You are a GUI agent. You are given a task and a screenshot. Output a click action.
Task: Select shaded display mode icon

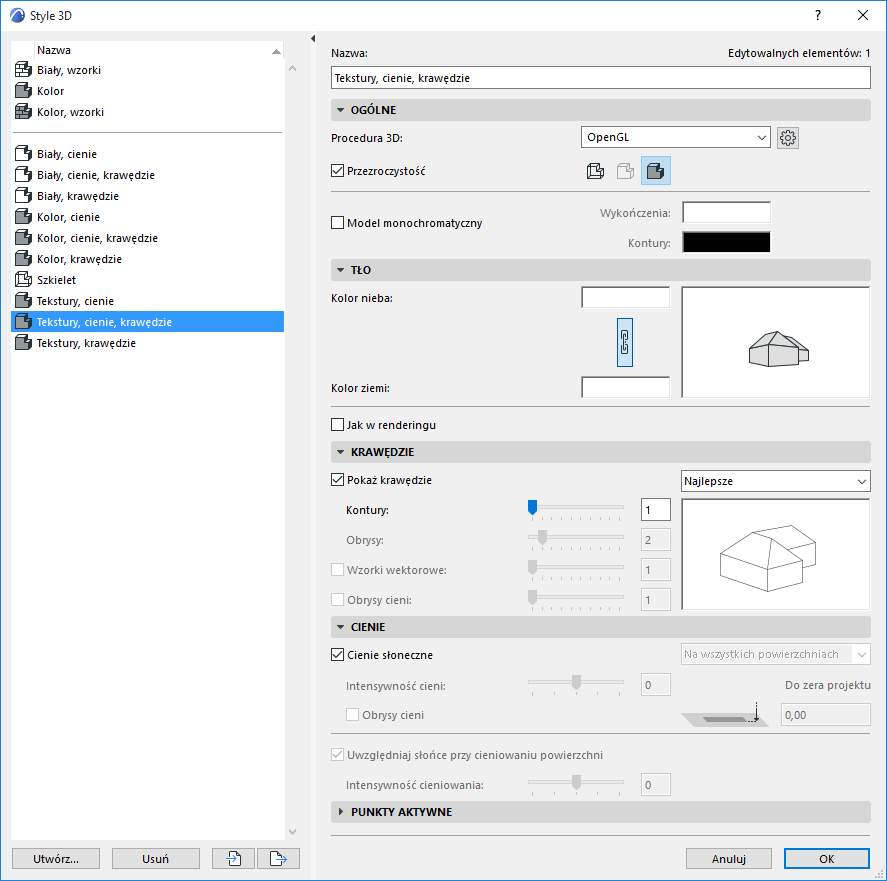coord(656,171)
